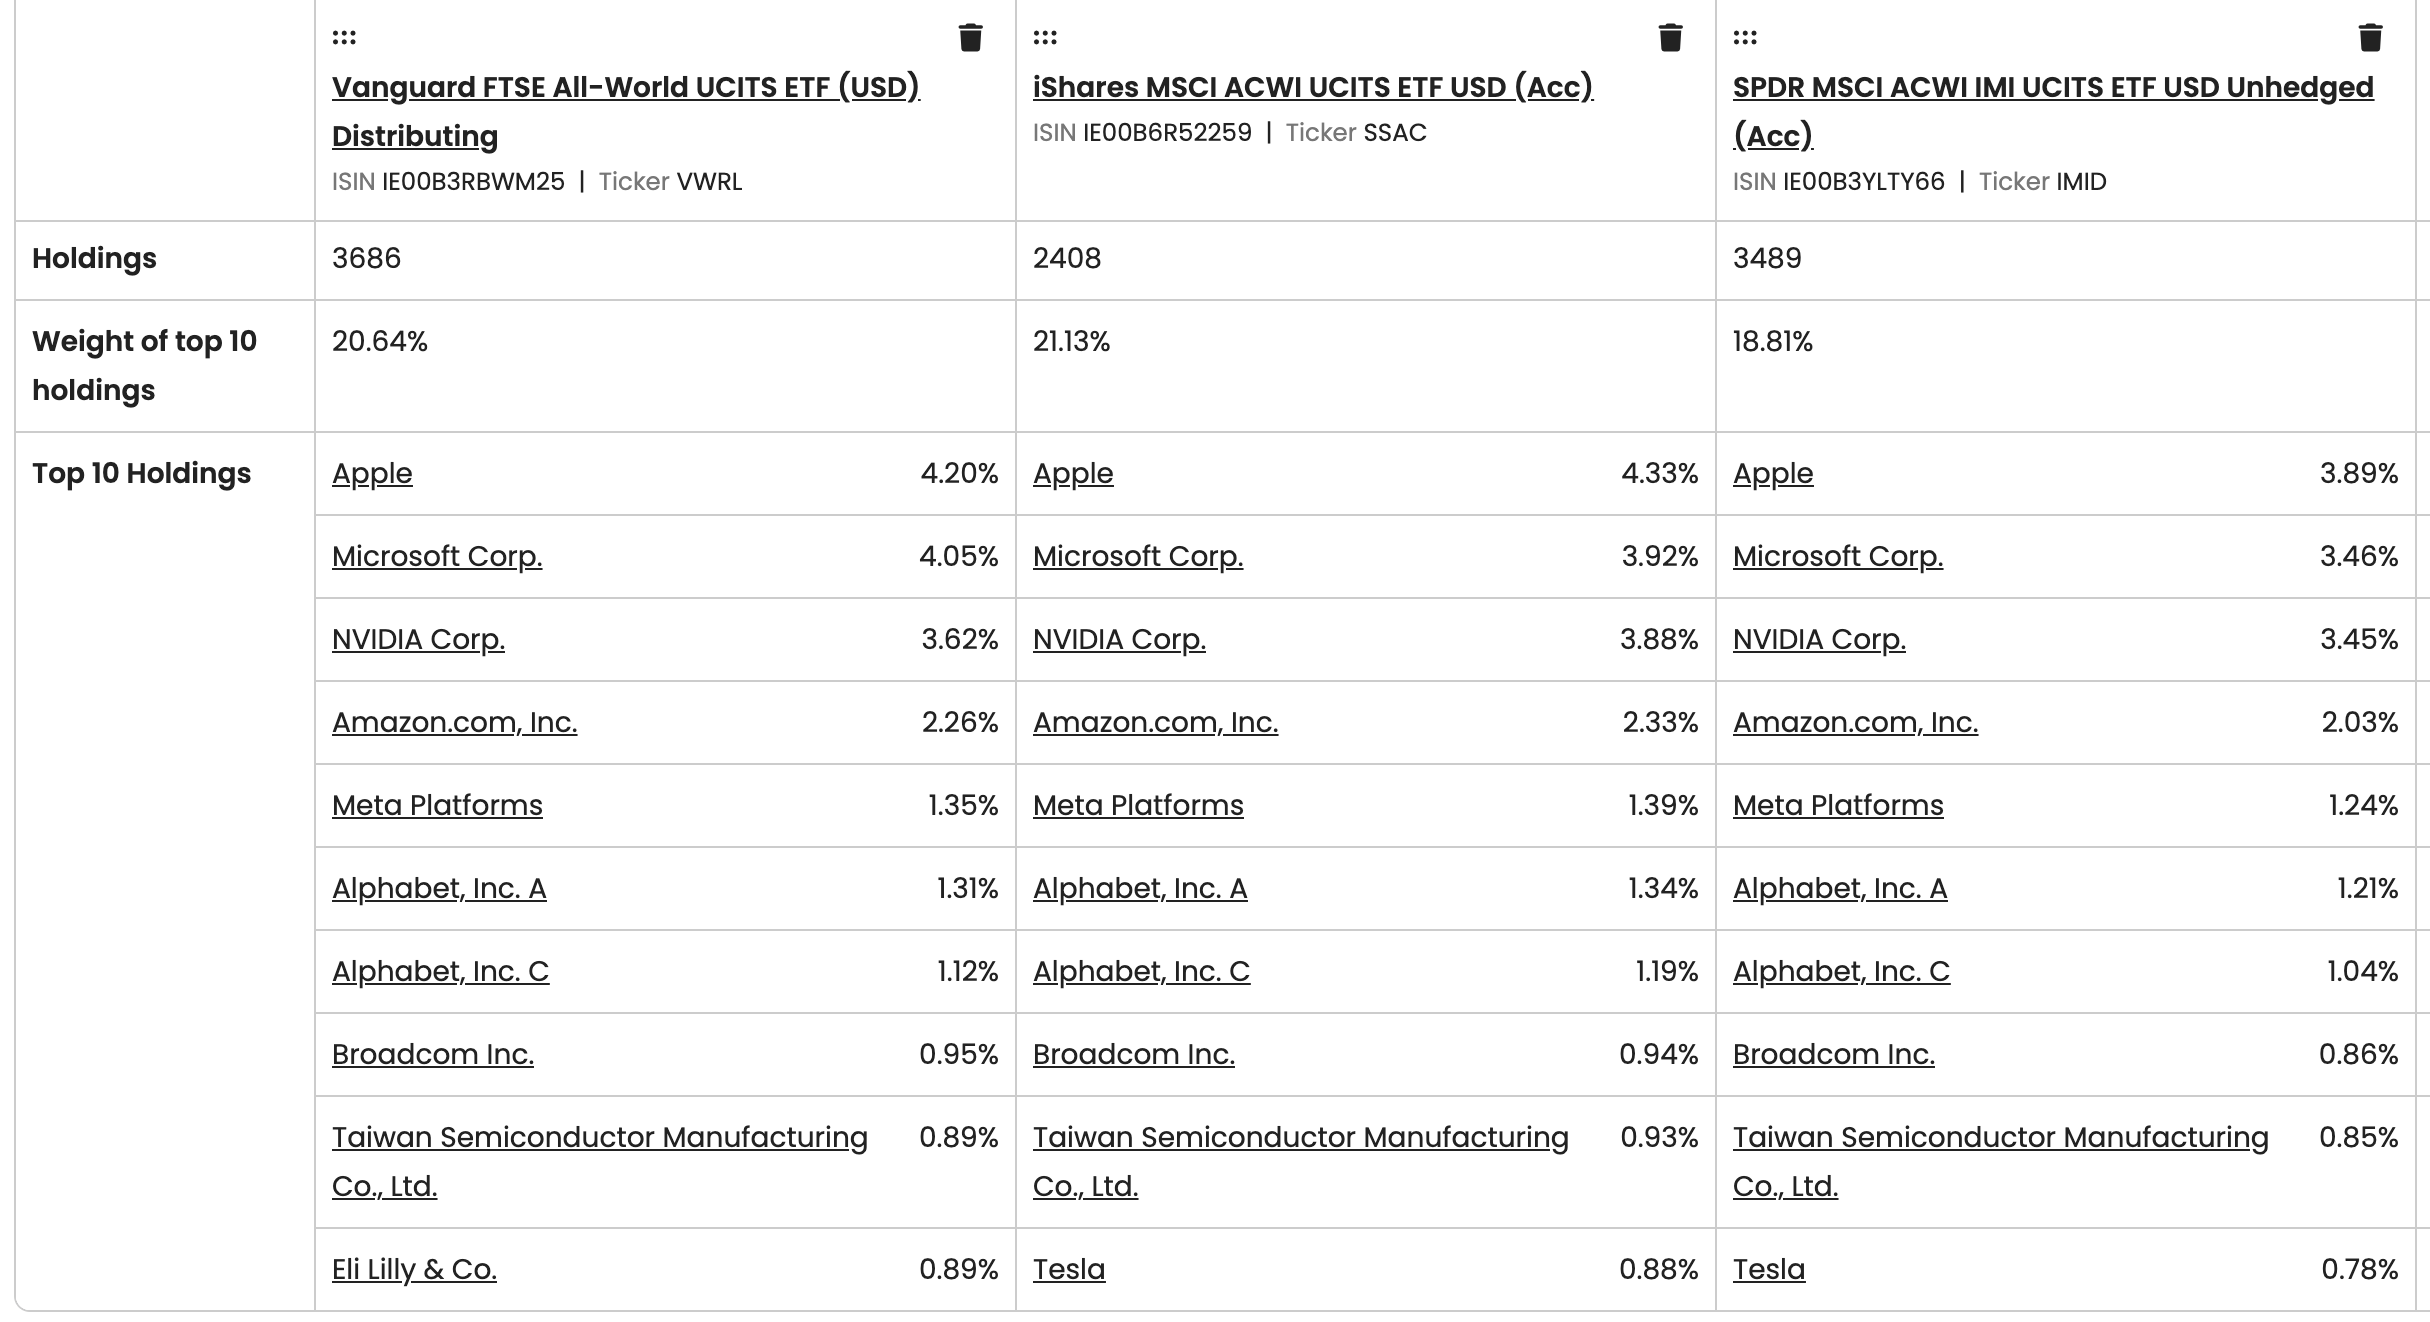The image size is (2430, 1322).
Task: Open Amazon.com, Inc. in Vanguard column
Action: point(455,722)
